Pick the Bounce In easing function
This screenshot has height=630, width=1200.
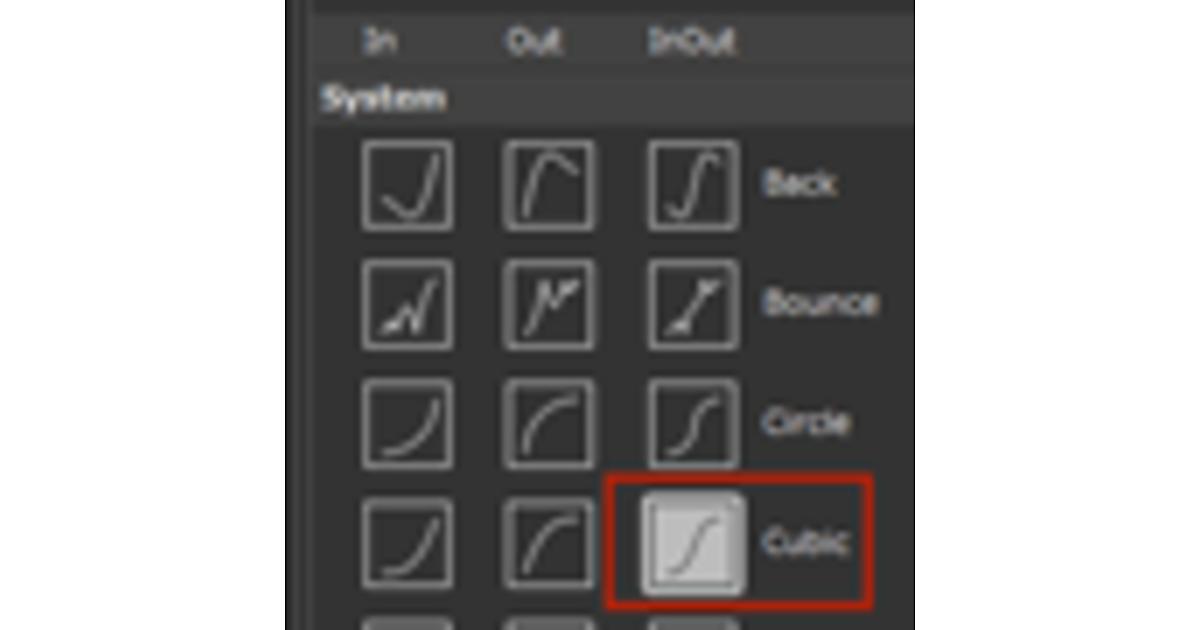(x=407, y=305)
